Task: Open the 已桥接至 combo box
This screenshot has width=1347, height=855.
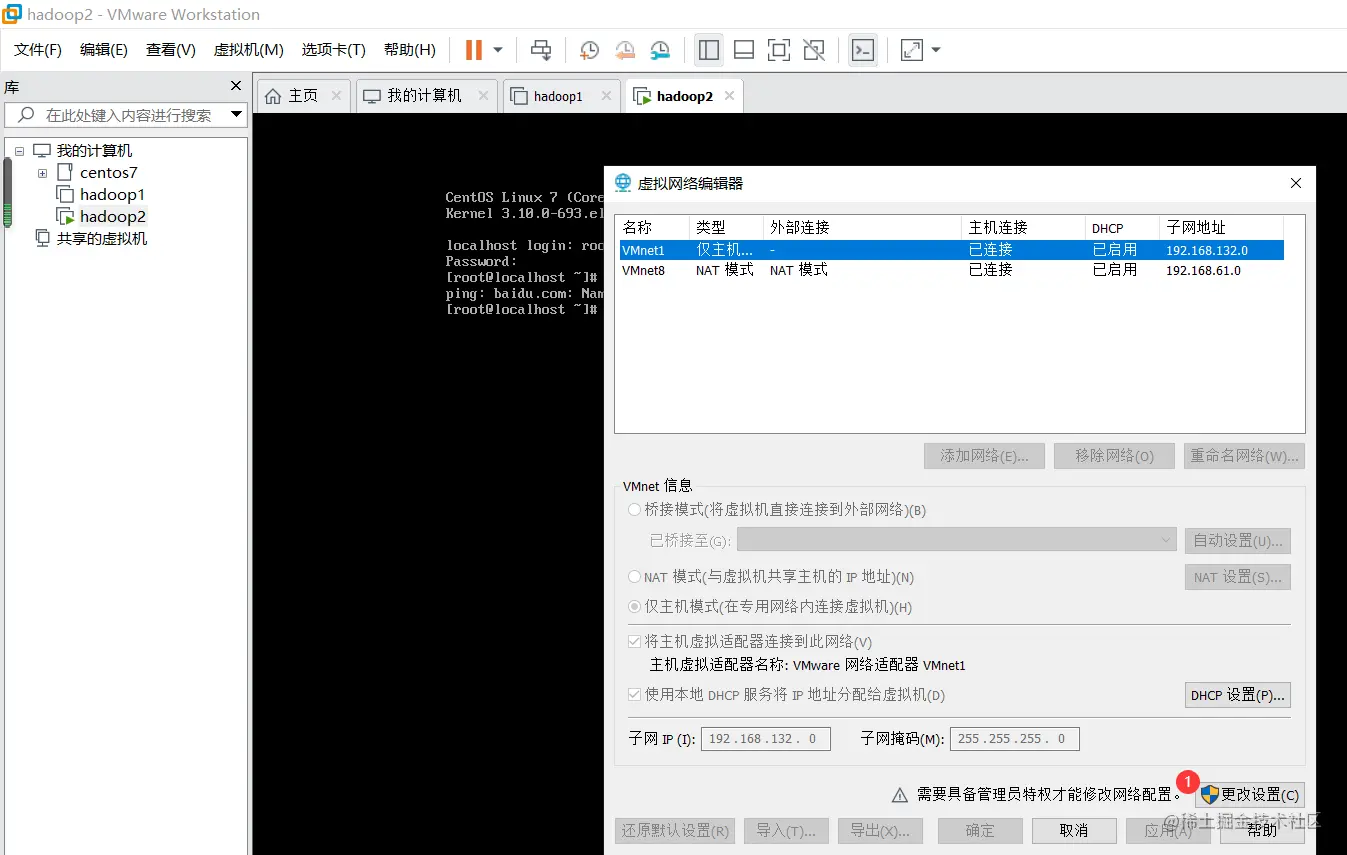Action: pyautogui.click(x=957, y=541)
